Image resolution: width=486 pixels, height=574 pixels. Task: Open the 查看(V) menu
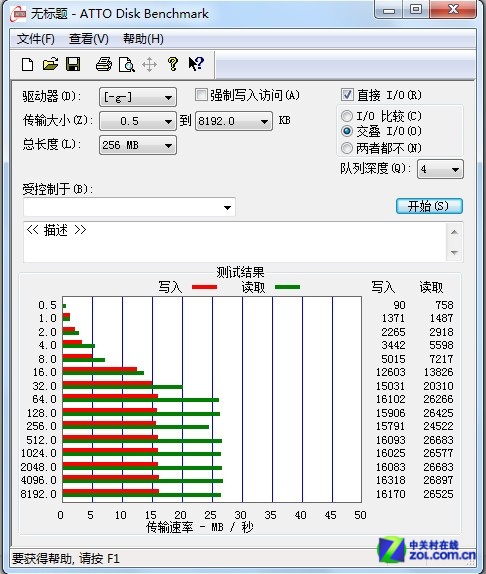click(x=89, y=39)
